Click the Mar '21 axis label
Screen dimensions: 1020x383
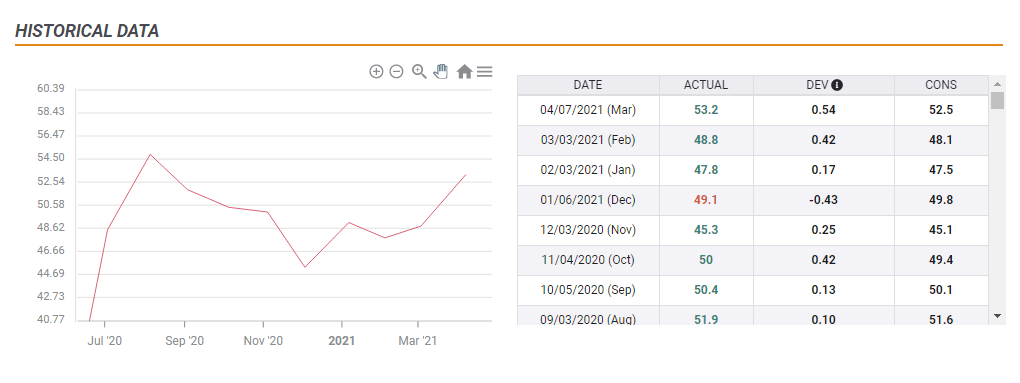coord(418,341)
